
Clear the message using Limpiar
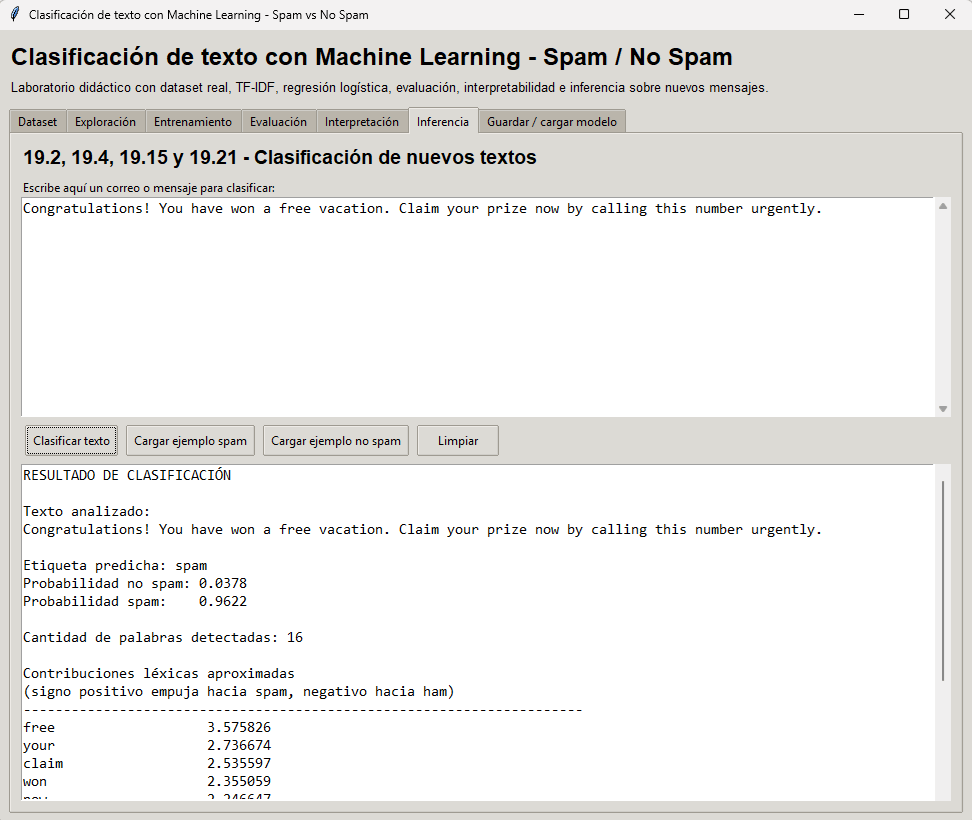tap(457, 440)
